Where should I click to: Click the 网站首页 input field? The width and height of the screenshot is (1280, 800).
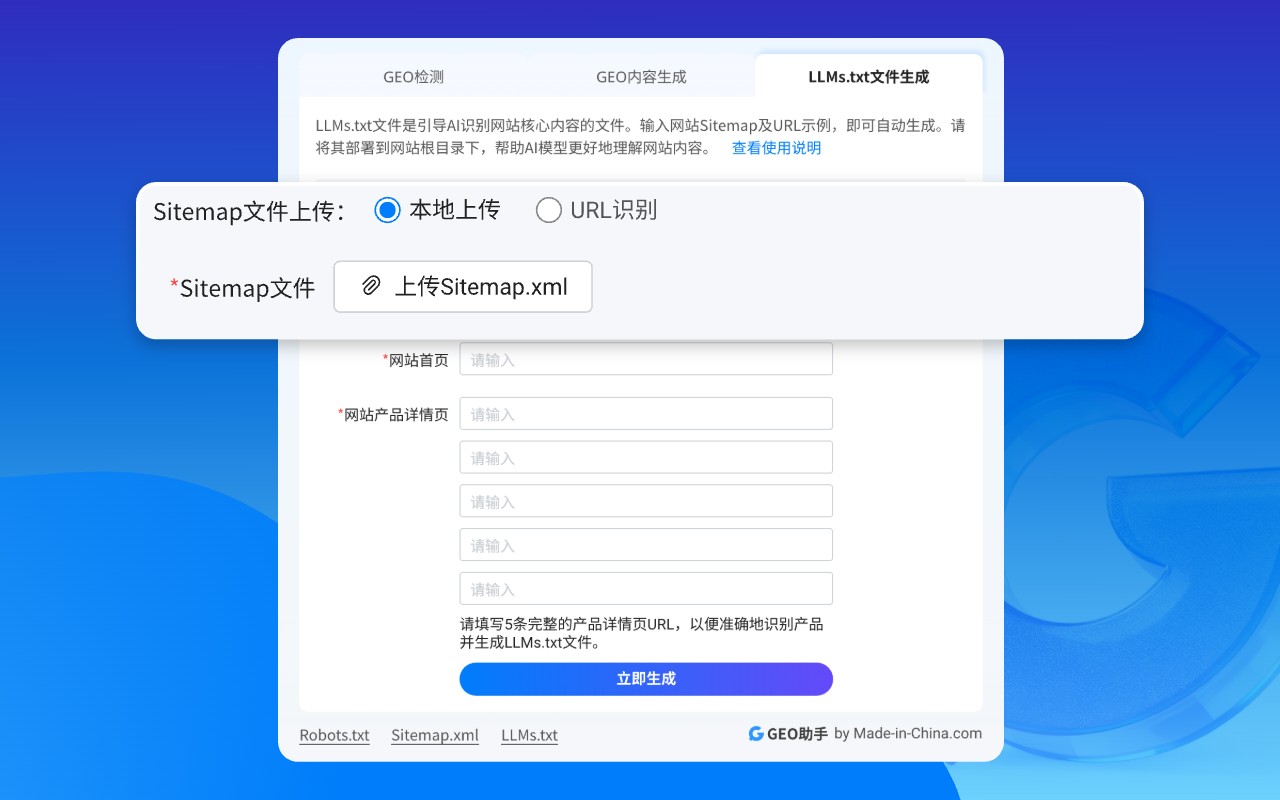point(645,358)
